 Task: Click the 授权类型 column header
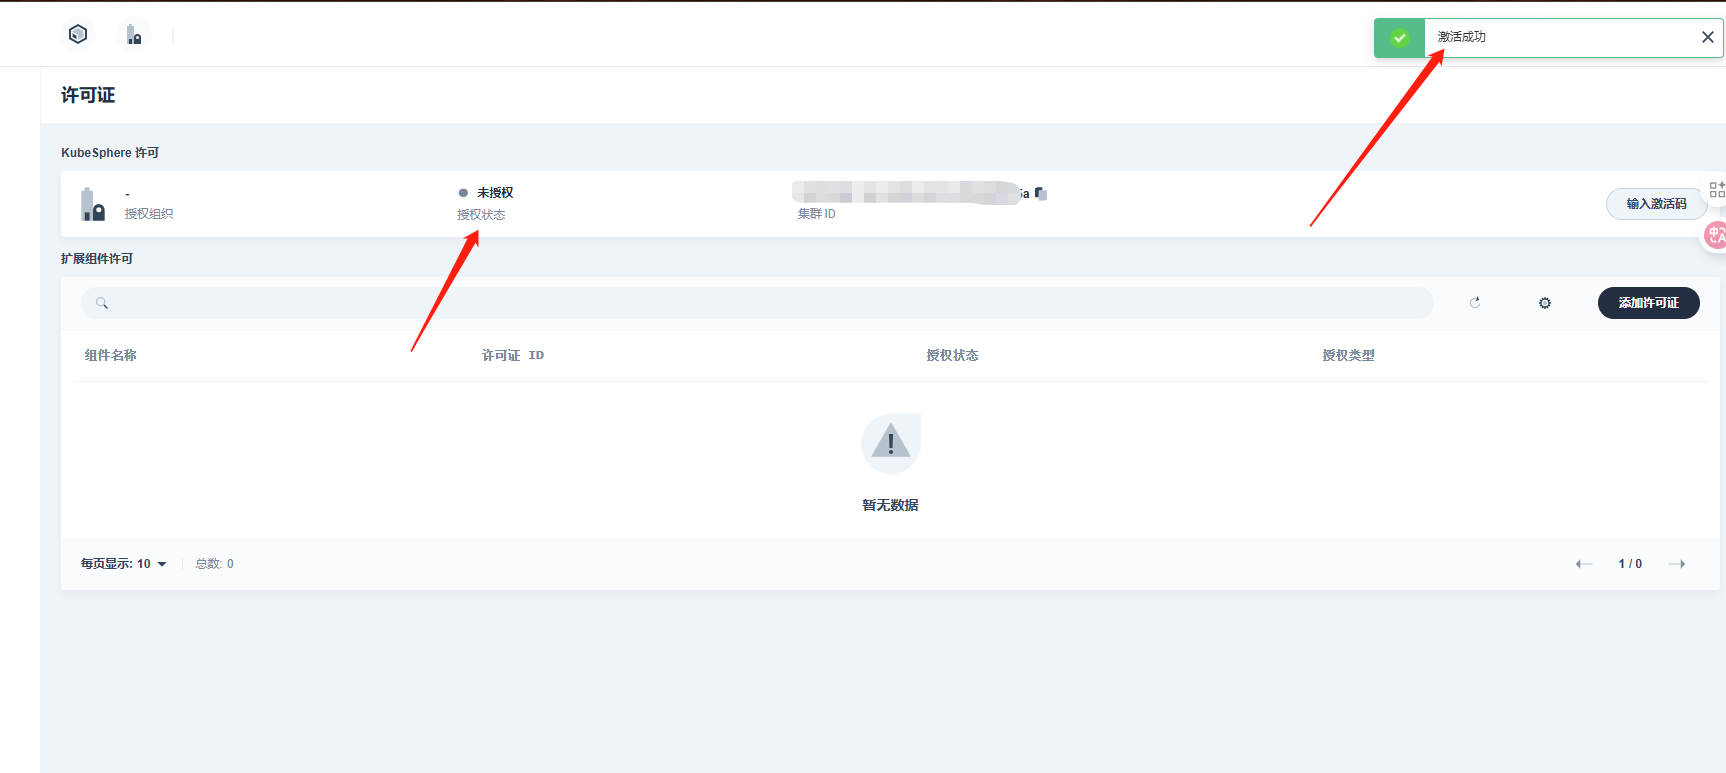[1348, 355]
